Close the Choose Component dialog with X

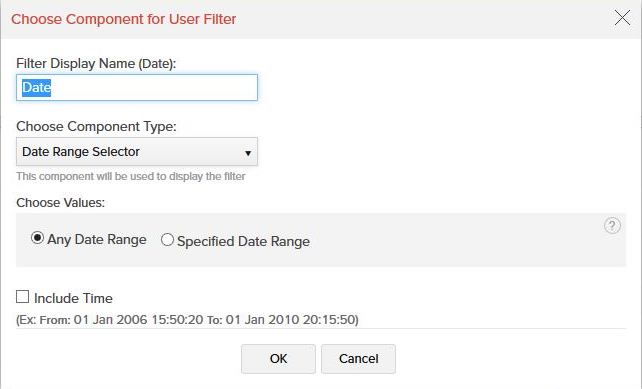pyautogui.click(x=622, y=18)
